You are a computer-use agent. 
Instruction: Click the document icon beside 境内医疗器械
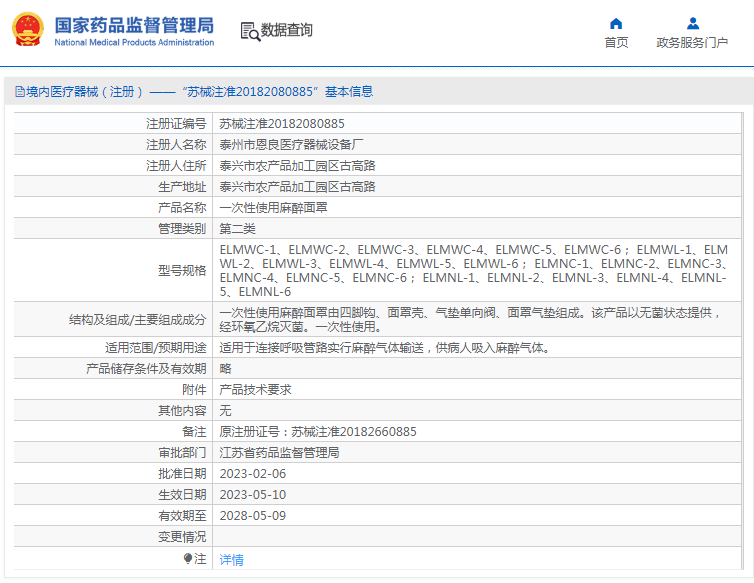pos(20,91)
